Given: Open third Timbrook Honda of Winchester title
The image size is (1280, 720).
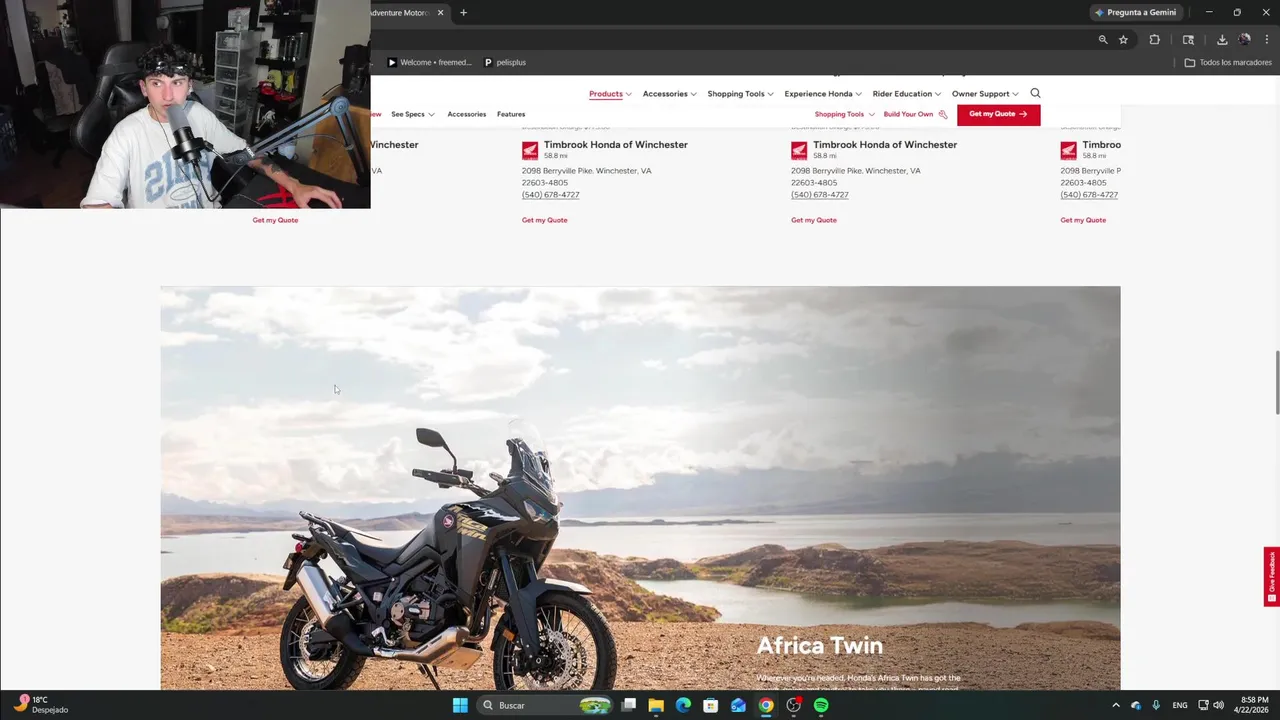Looking at the screenshot, I should click(x=885, y=145).
